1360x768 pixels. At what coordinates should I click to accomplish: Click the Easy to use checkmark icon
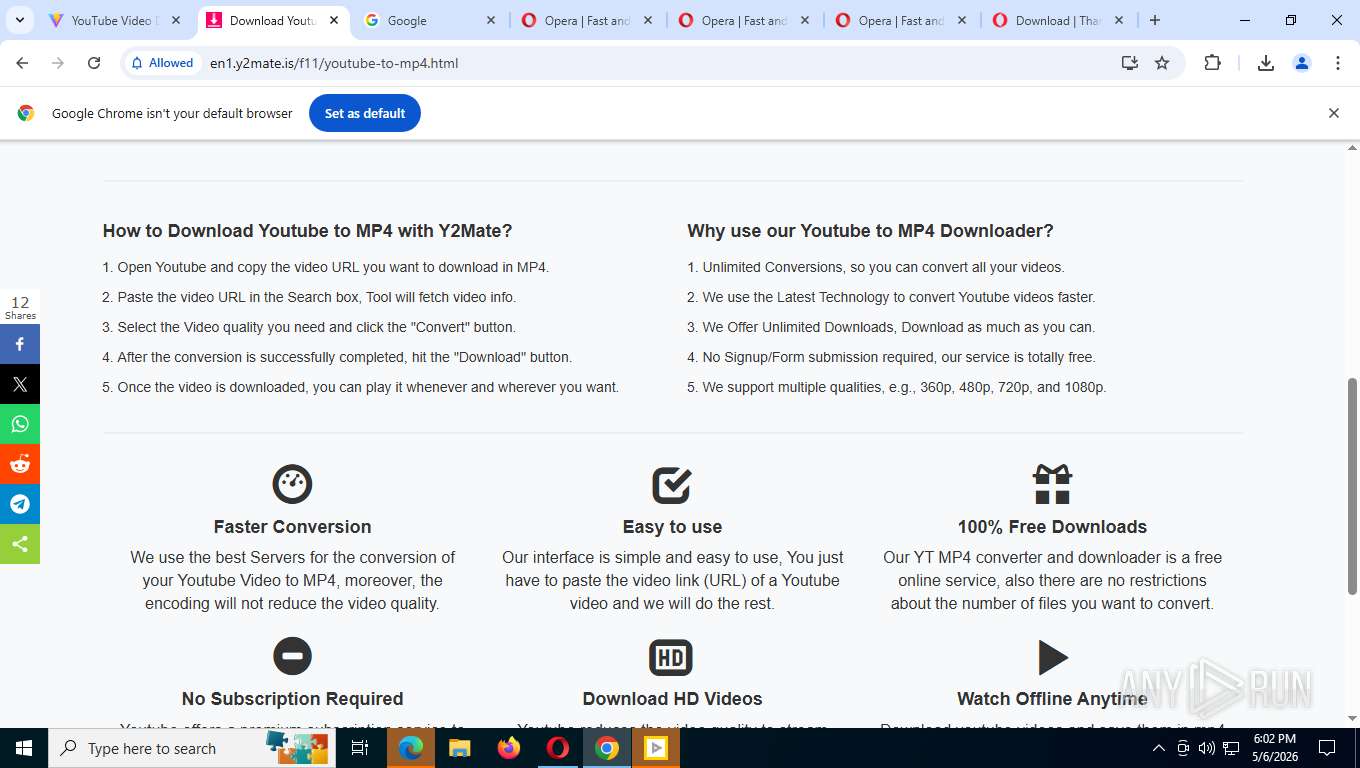[x=672, y=484]
